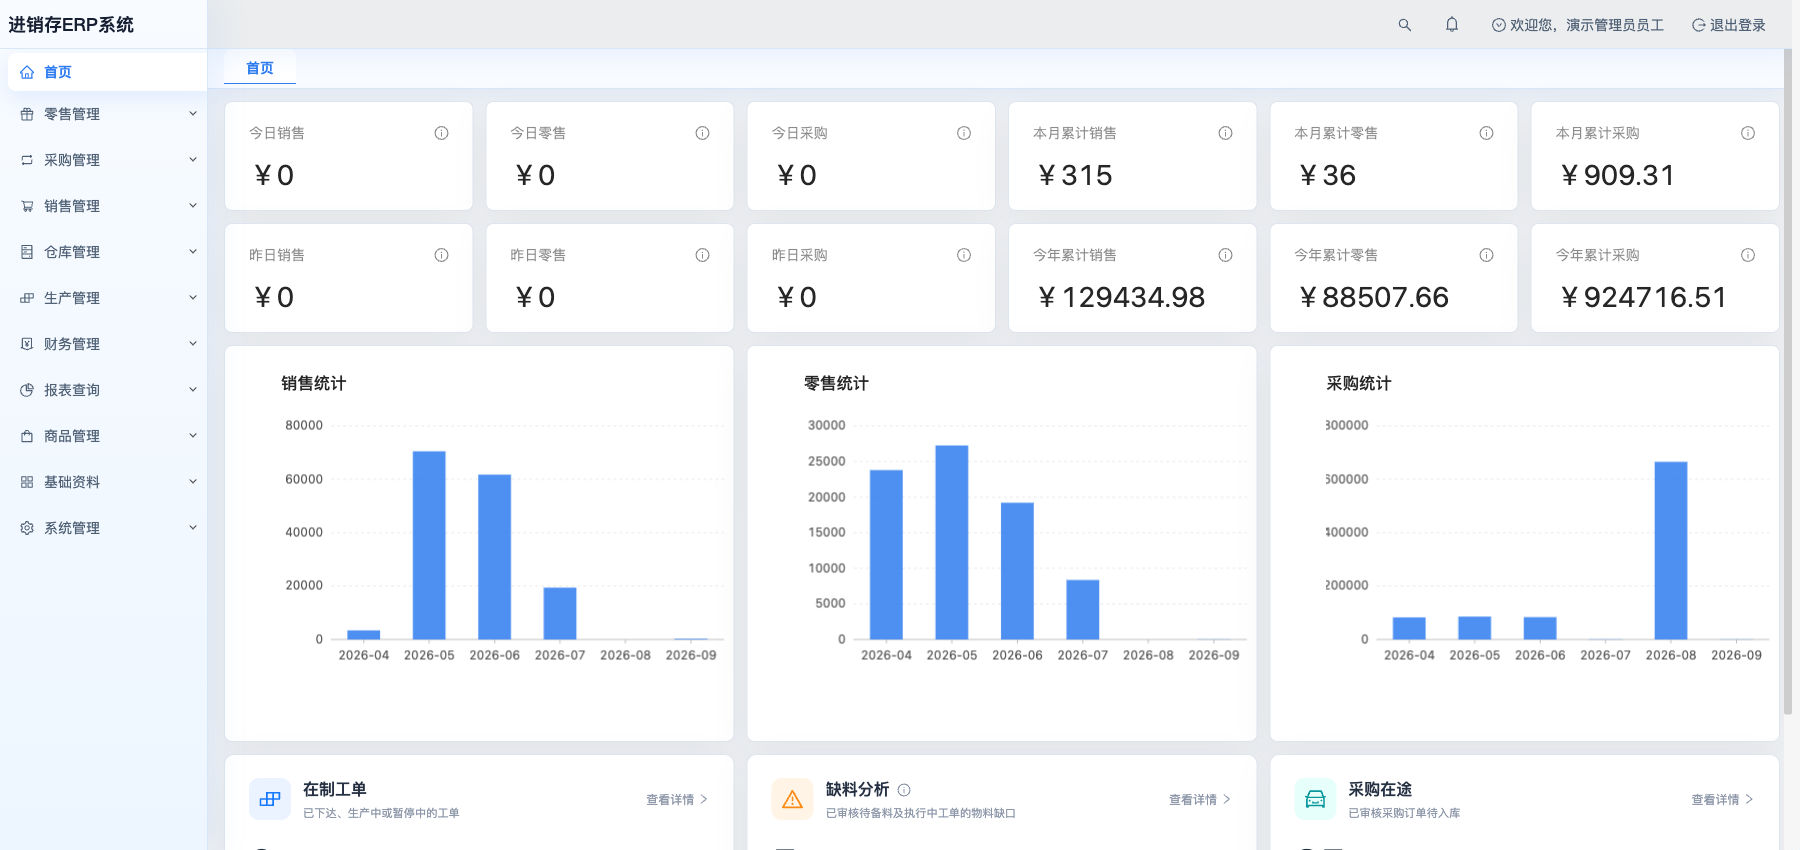This screenshot has height=850, width=1800.
Task: Click the 商品管理 bag icon
Action: (x=27, y=436)
